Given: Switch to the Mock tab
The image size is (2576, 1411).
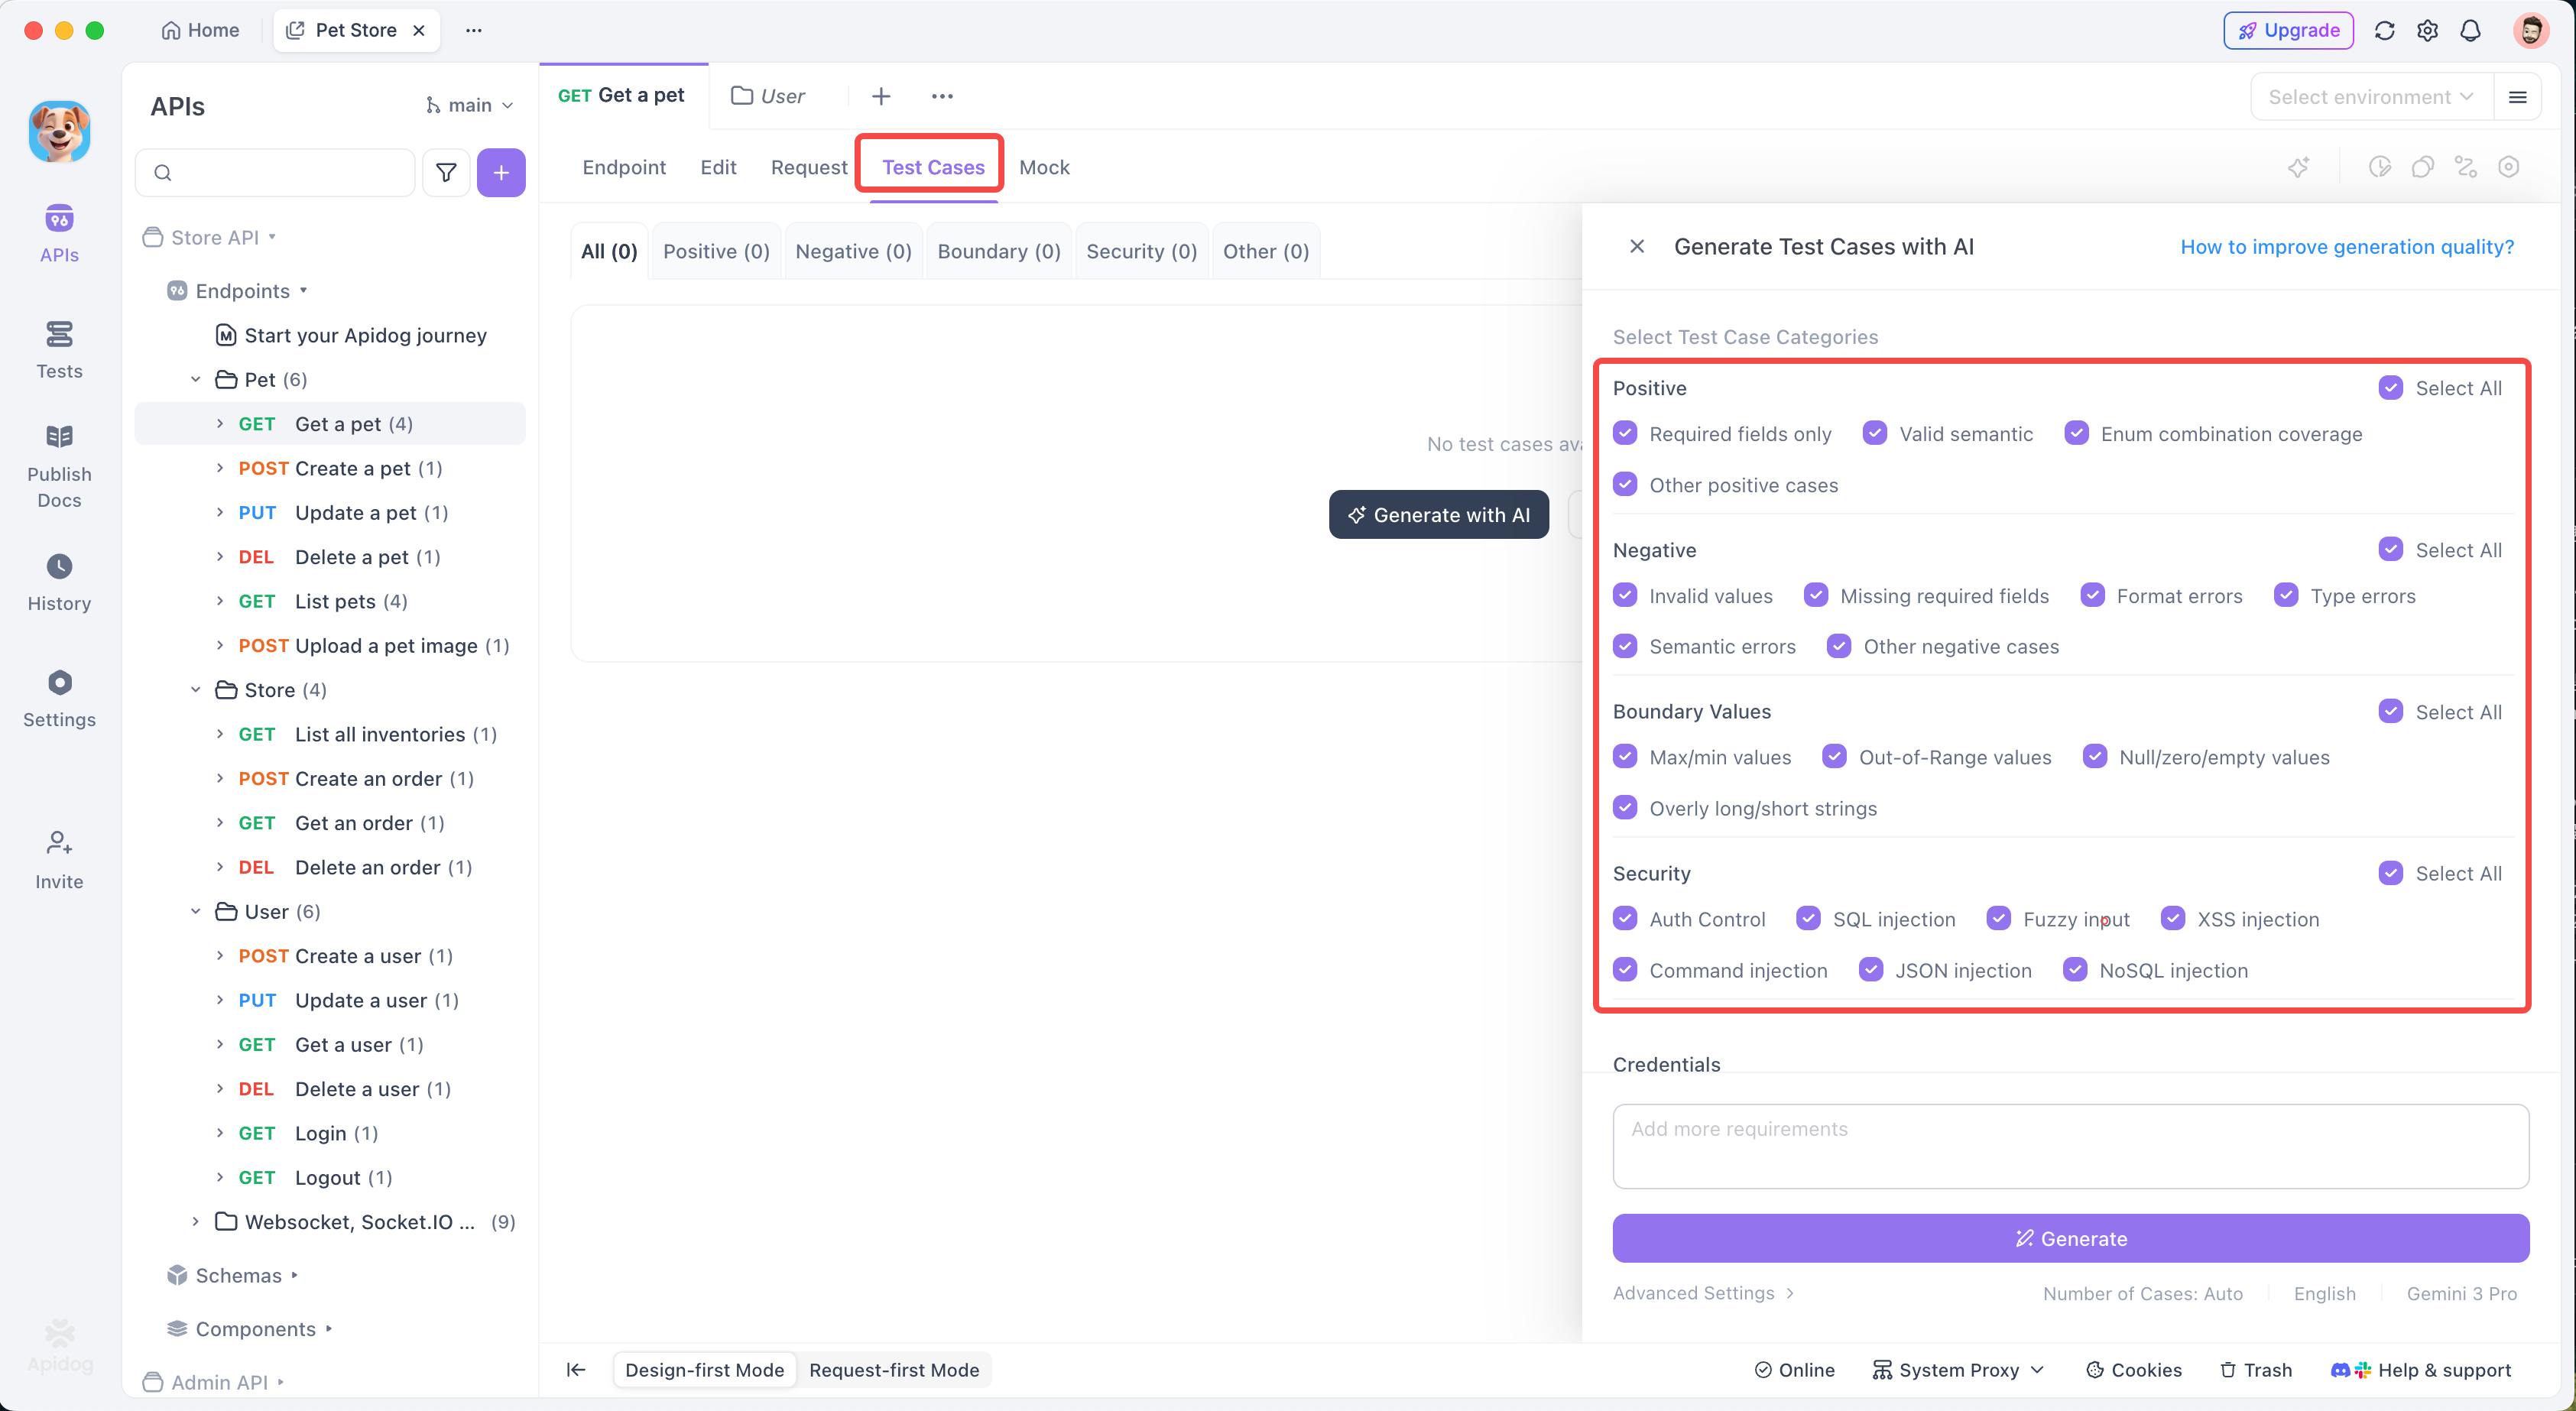Looking at the screenshot, I should click(x=1044, y=167).
